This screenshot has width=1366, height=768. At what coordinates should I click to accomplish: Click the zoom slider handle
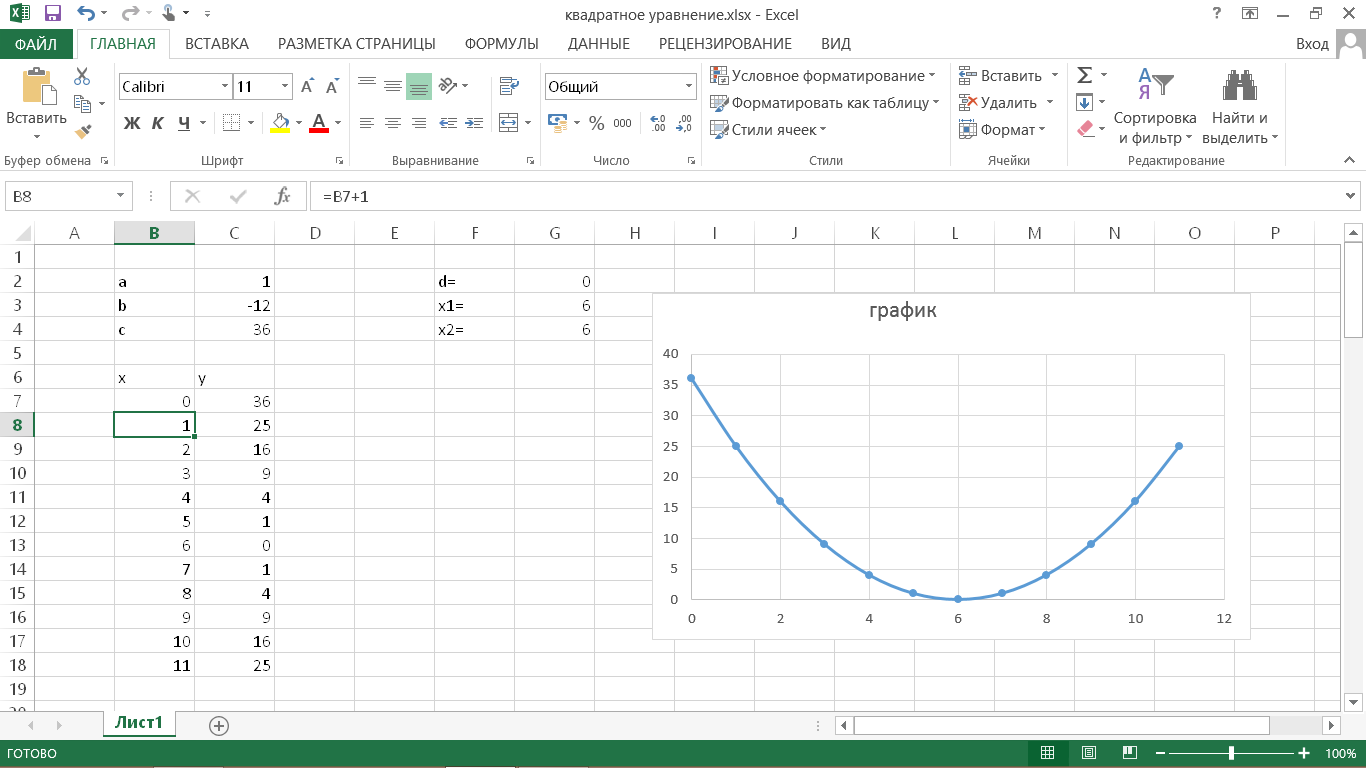(1232, 753)
